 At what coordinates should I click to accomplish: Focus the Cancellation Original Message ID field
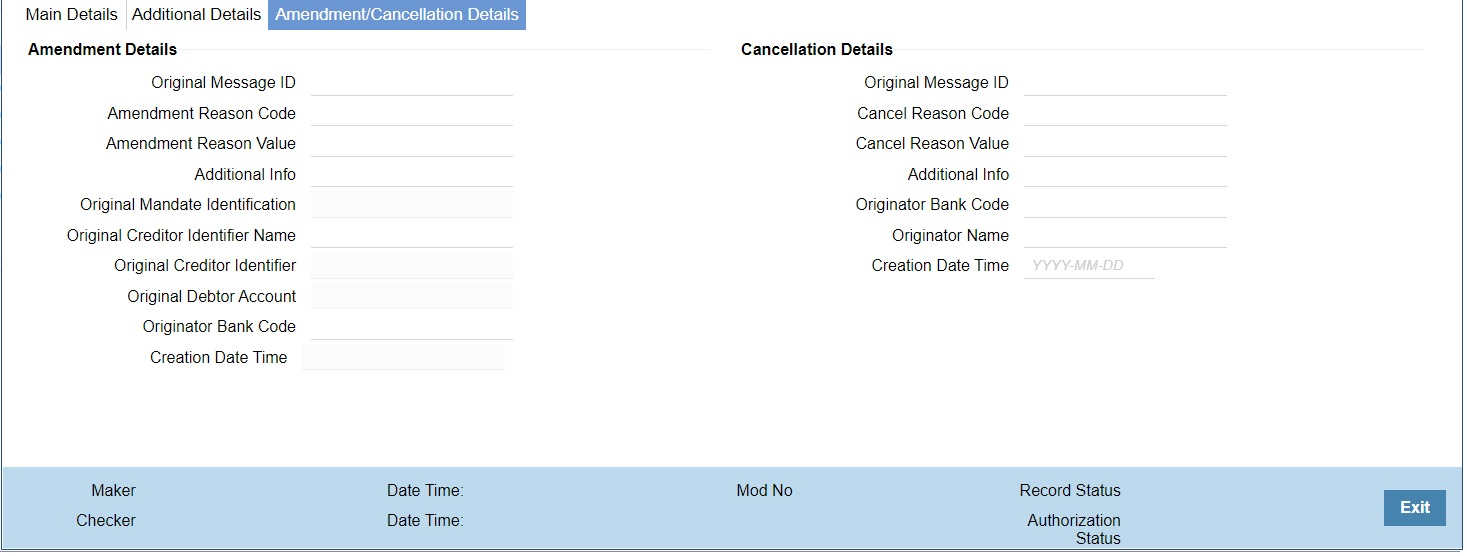tap(1125, 83)
